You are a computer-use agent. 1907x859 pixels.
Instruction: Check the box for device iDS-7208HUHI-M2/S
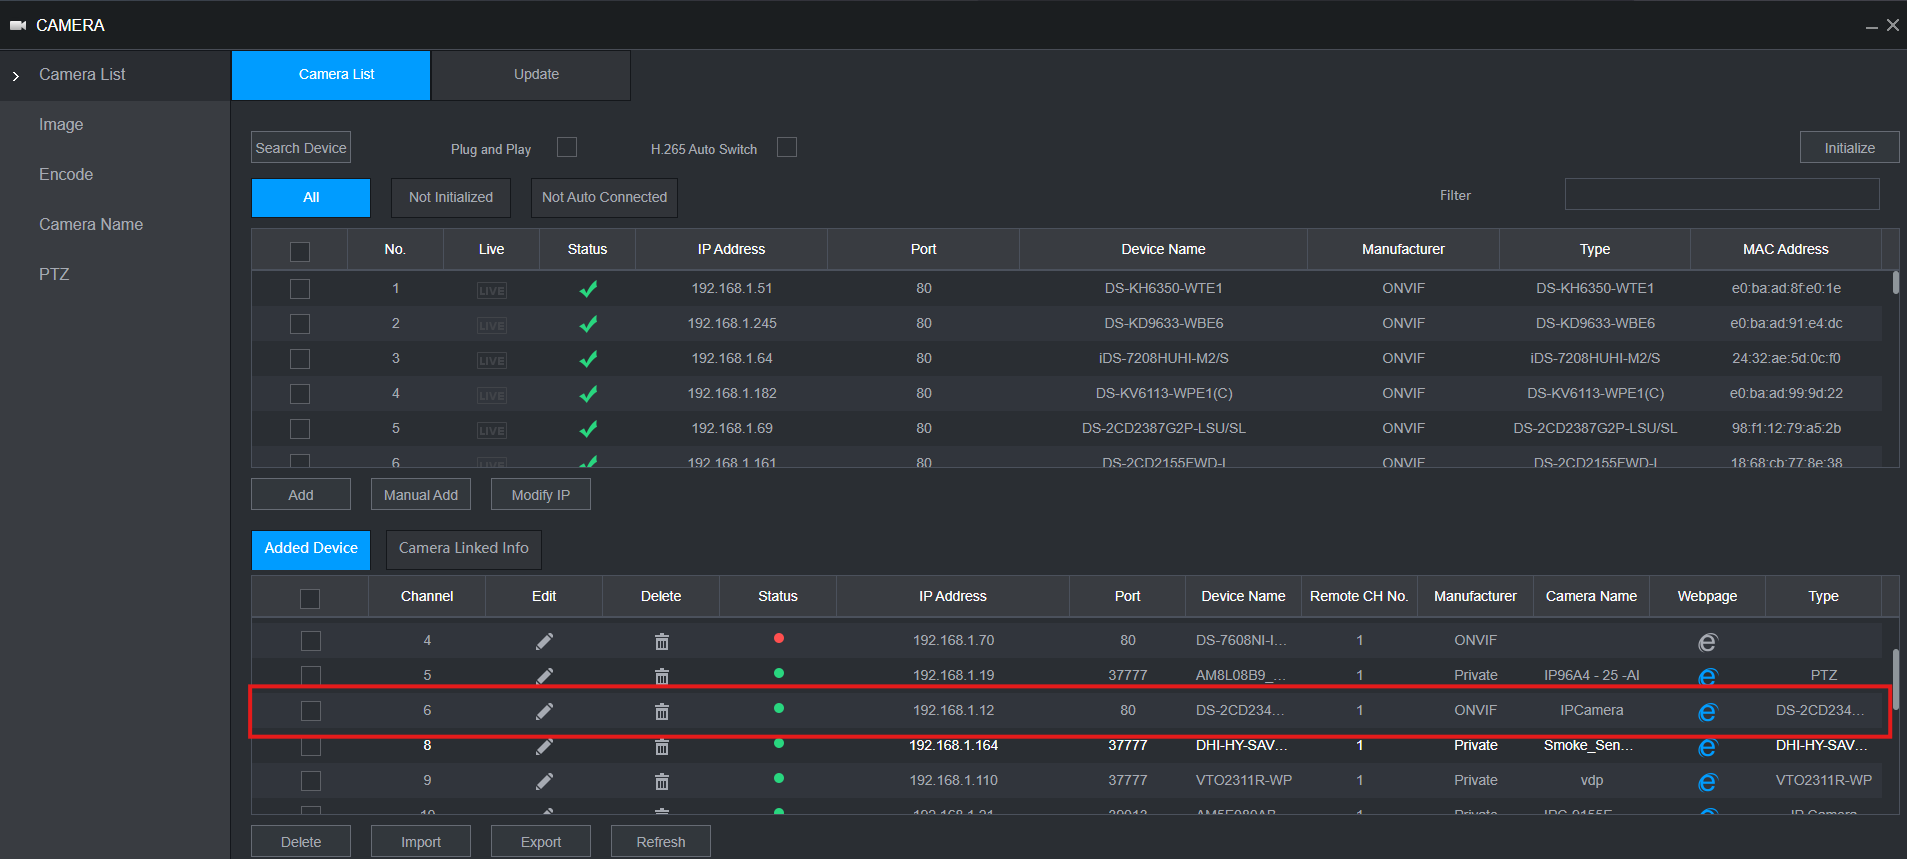pyautogui.click(x=300, y=359)
